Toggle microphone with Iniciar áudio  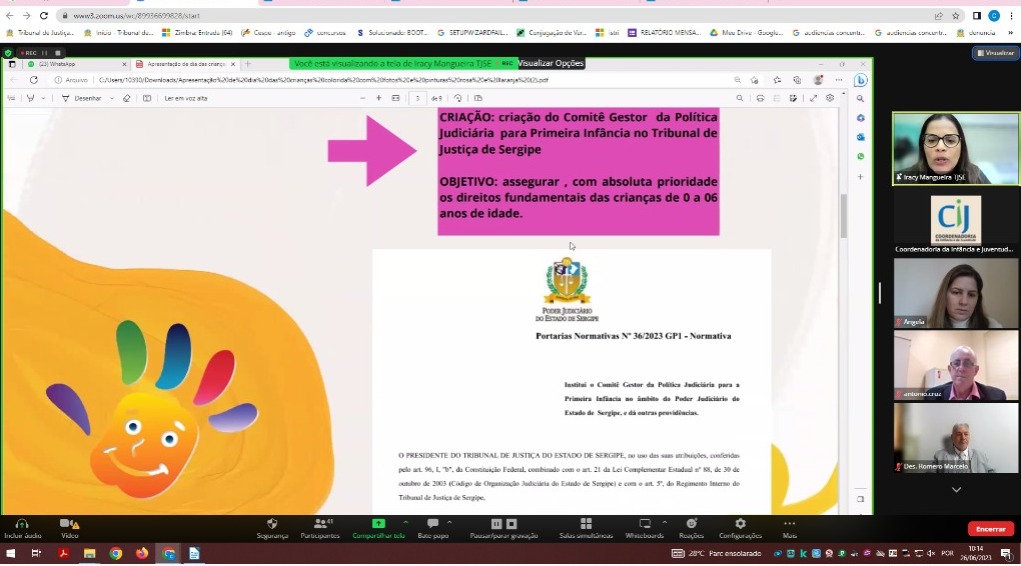[22, 527]
